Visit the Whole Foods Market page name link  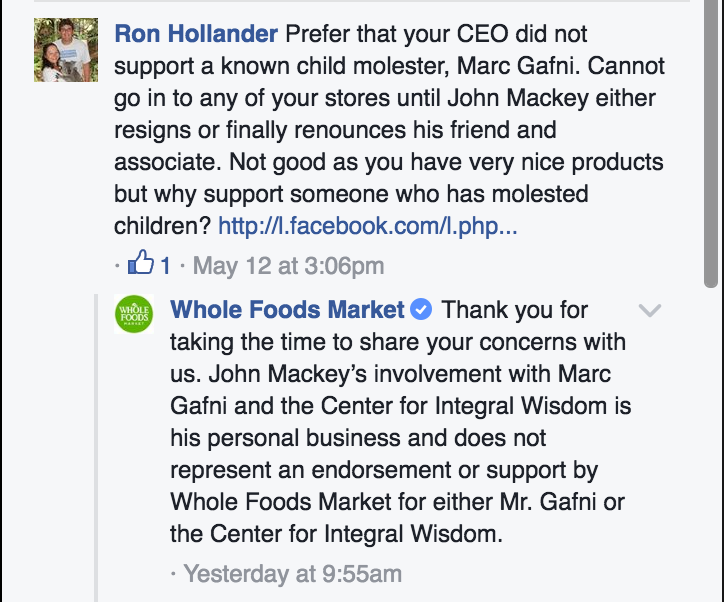[288, 310]
